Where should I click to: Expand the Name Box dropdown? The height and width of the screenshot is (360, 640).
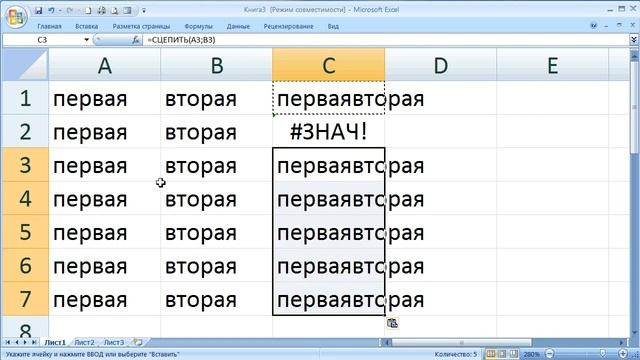pos(87,40)
